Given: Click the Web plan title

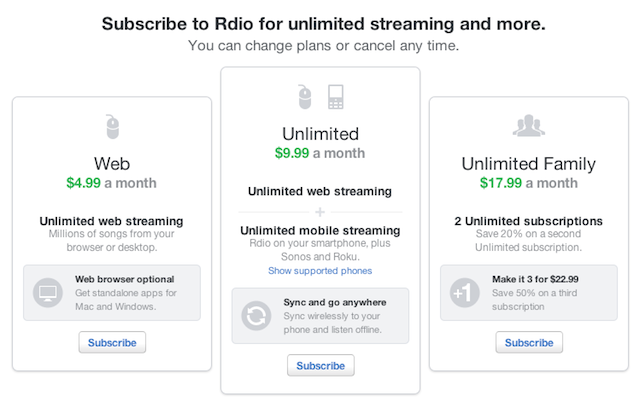Looking at the screenshot, I should pyautogui.click(x=112, y=164).
